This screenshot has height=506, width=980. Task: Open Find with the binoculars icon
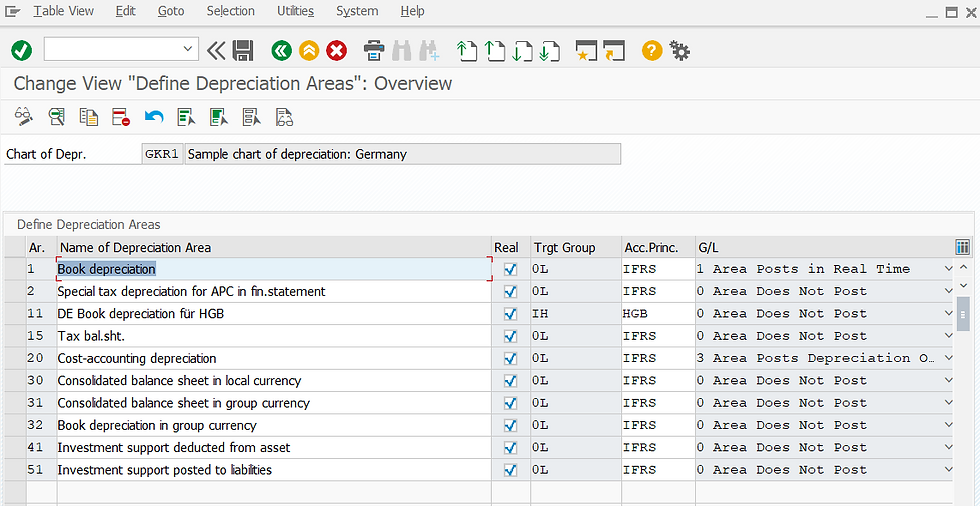pyautogui.click(x=401, y=50)
